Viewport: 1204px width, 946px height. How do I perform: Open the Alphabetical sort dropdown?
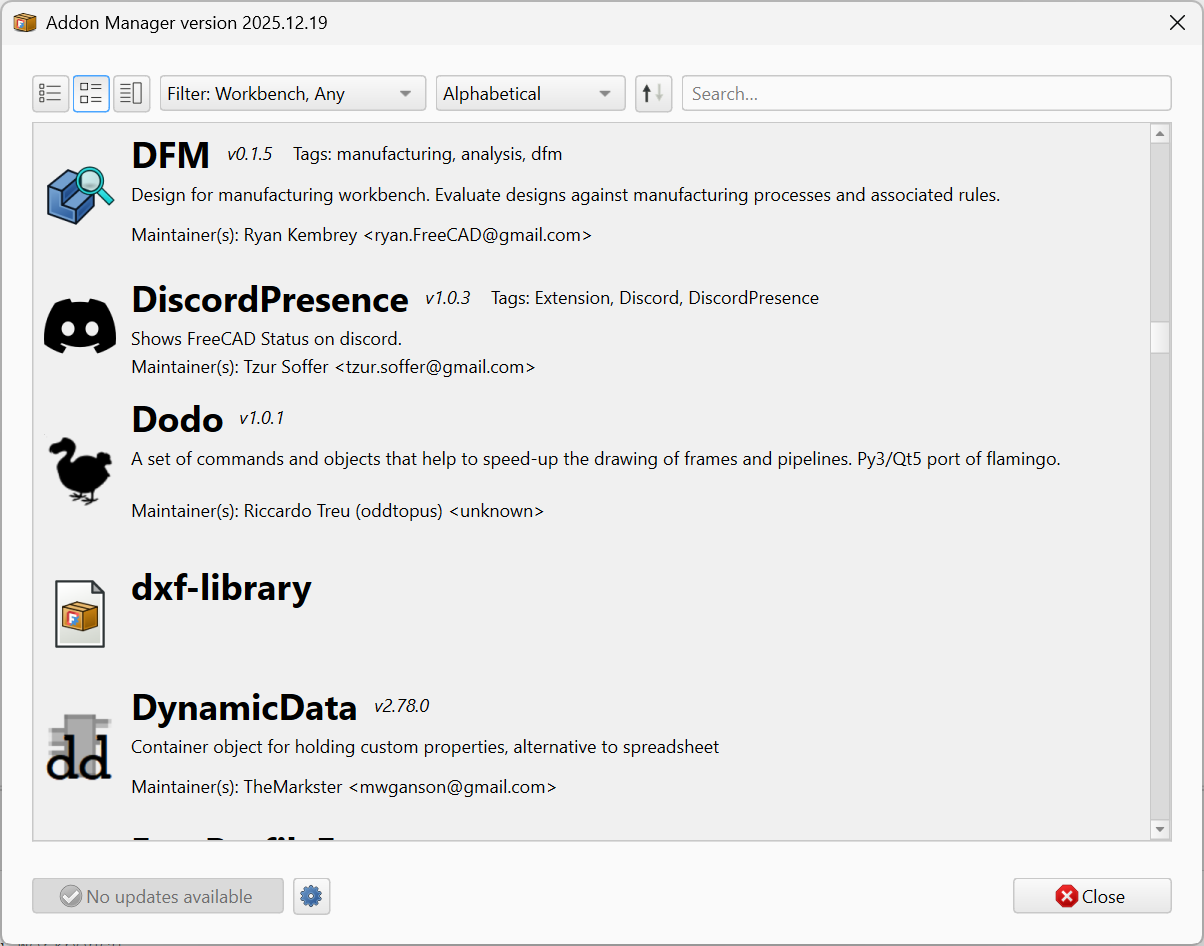coord(530,94)
